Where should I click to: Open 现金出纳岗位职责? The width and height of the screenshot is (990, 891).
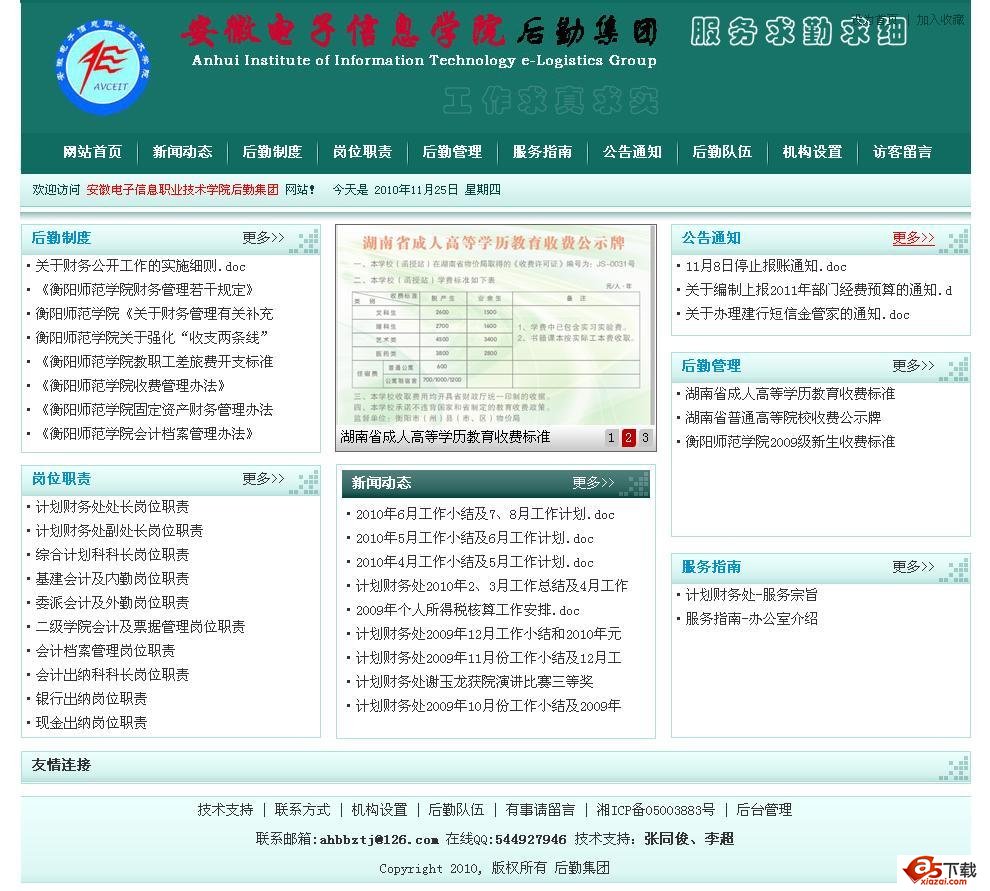(x=92, y=722)
